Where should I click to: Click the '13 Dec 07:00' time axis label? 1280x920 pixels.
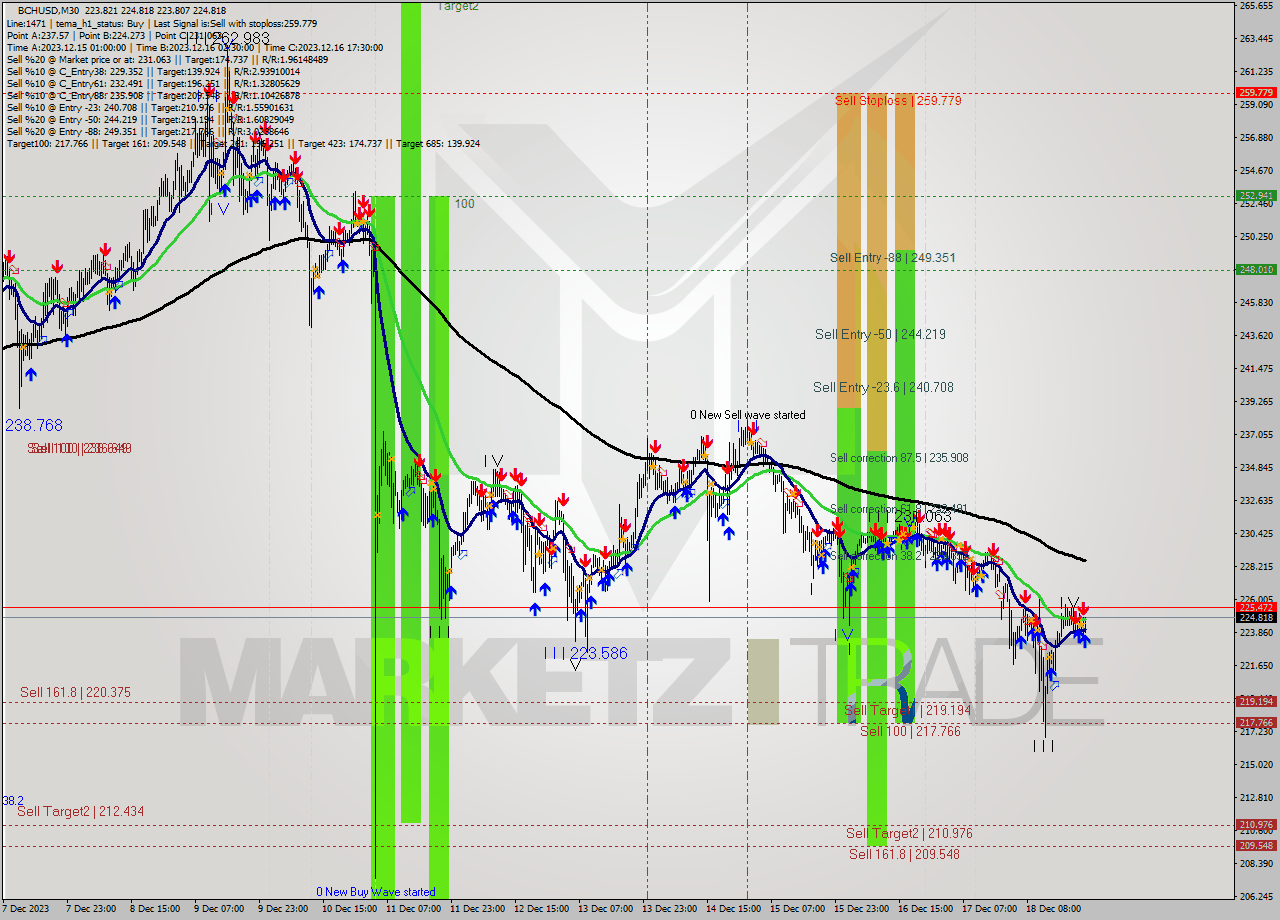[605, 909]
